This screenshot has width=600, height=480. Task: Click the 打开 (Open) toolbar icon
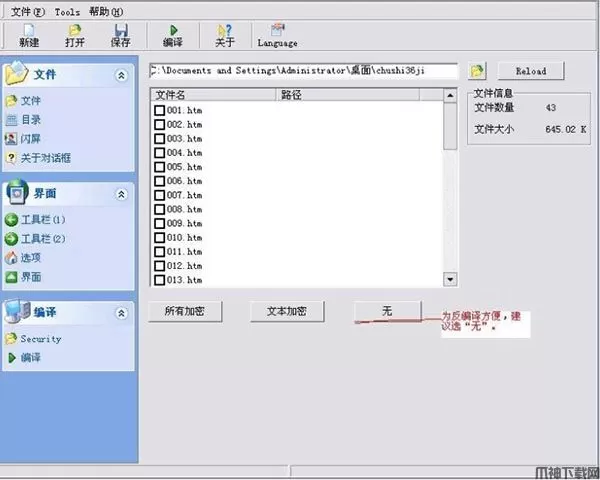point(75,36)
